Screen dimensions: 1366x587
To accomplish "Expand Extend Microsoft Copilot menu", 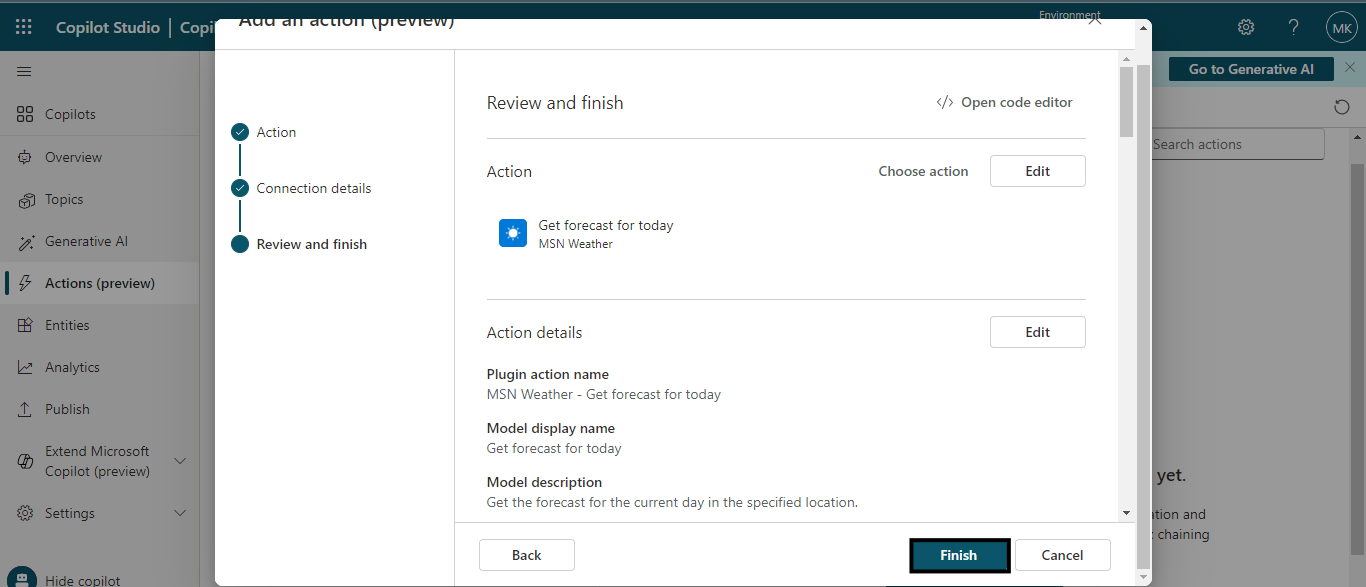I will [x=180, y=461].
